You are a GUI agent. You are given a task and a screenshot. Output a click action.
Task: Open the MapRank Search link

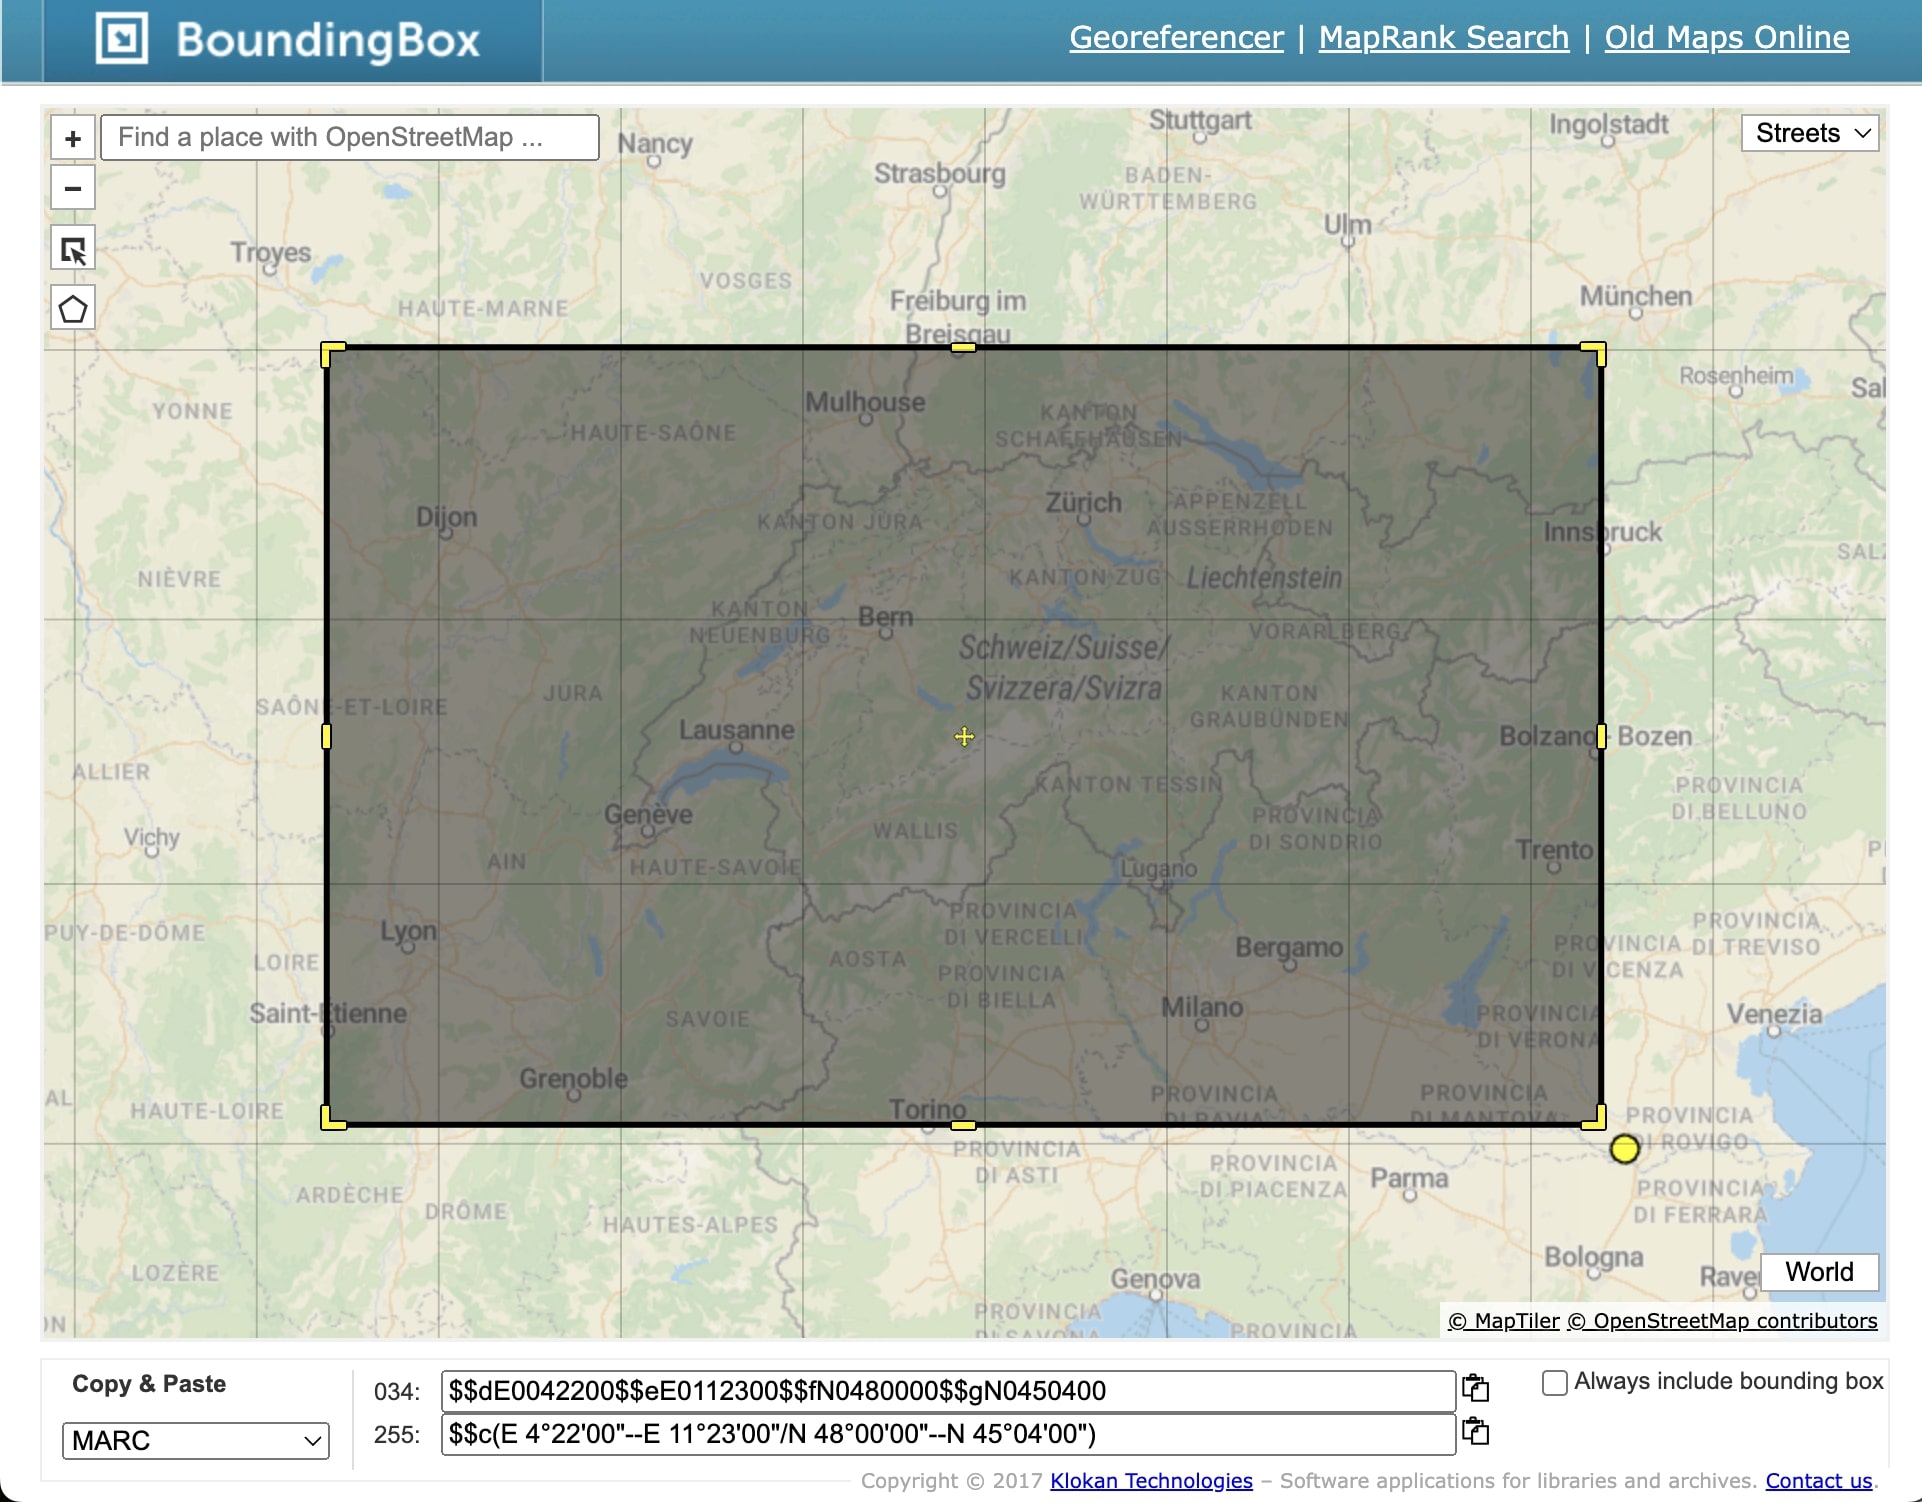point(1443,38)
